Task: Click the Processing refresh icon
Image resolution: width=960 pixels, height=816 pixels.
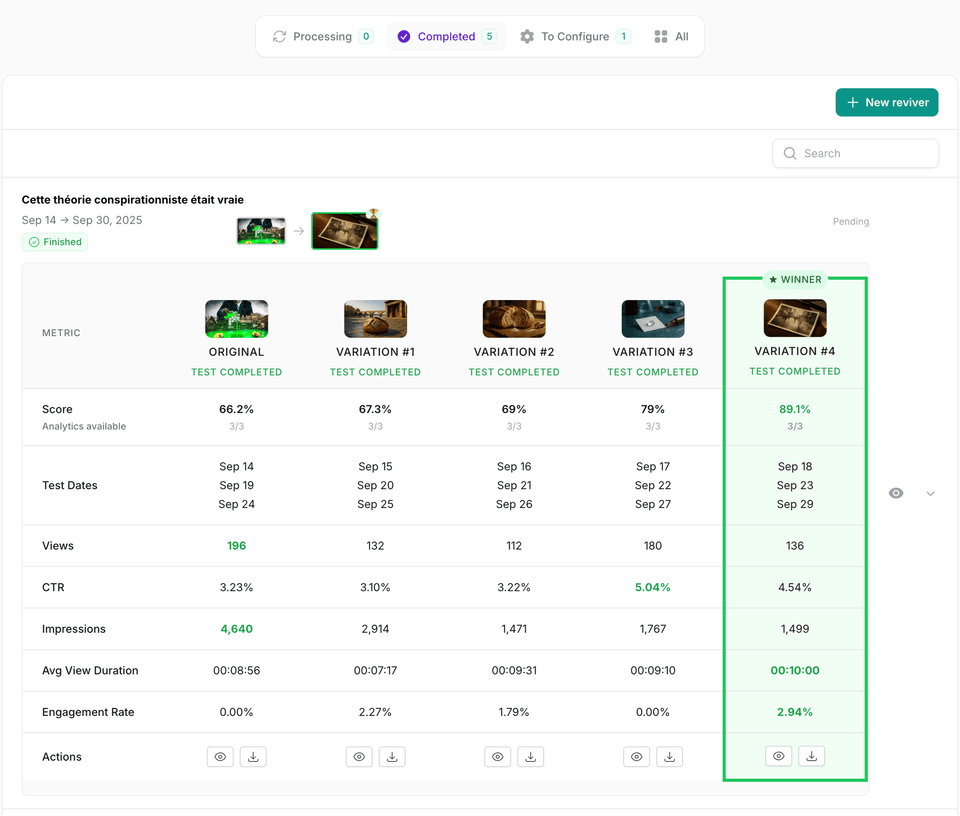Action: [280, 35]
